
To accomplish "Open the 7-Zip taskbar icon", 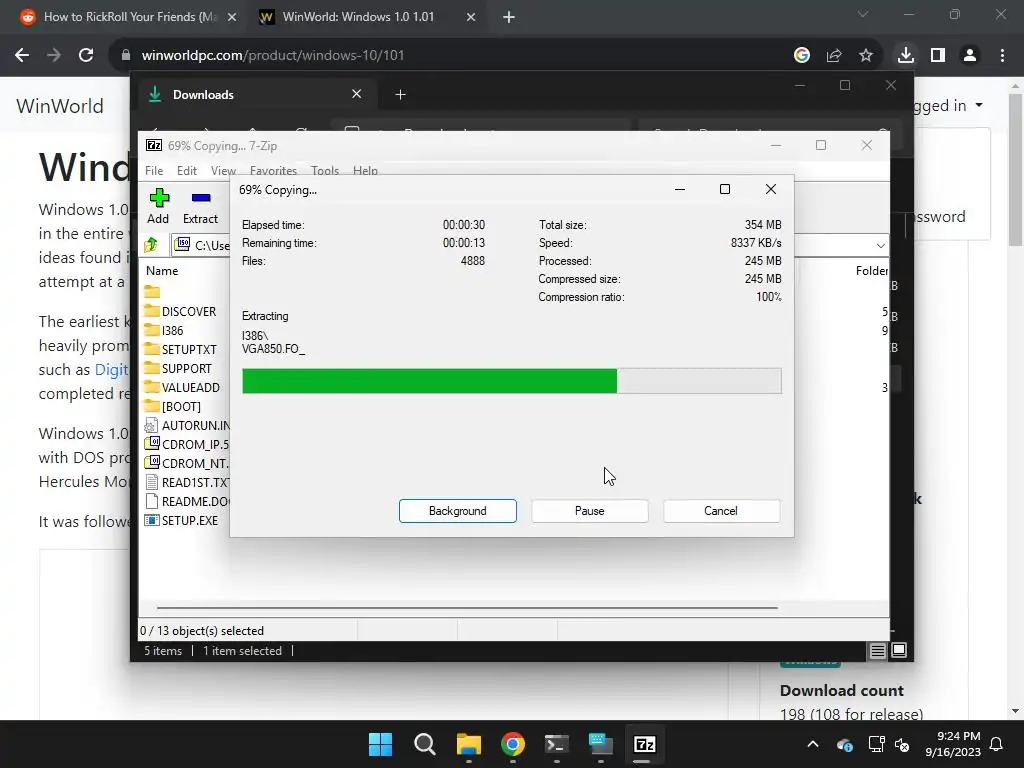I will click(645, 744).
